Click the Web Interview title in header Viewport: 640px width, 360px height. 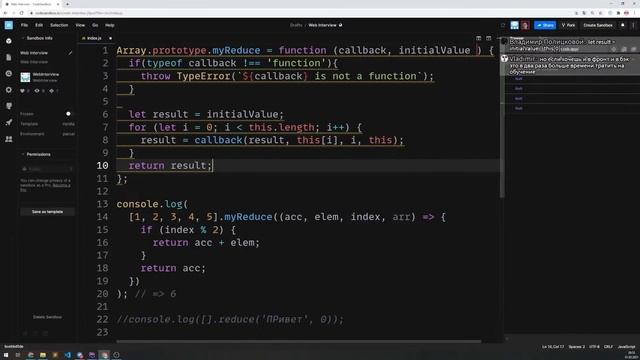click(322, 25)
